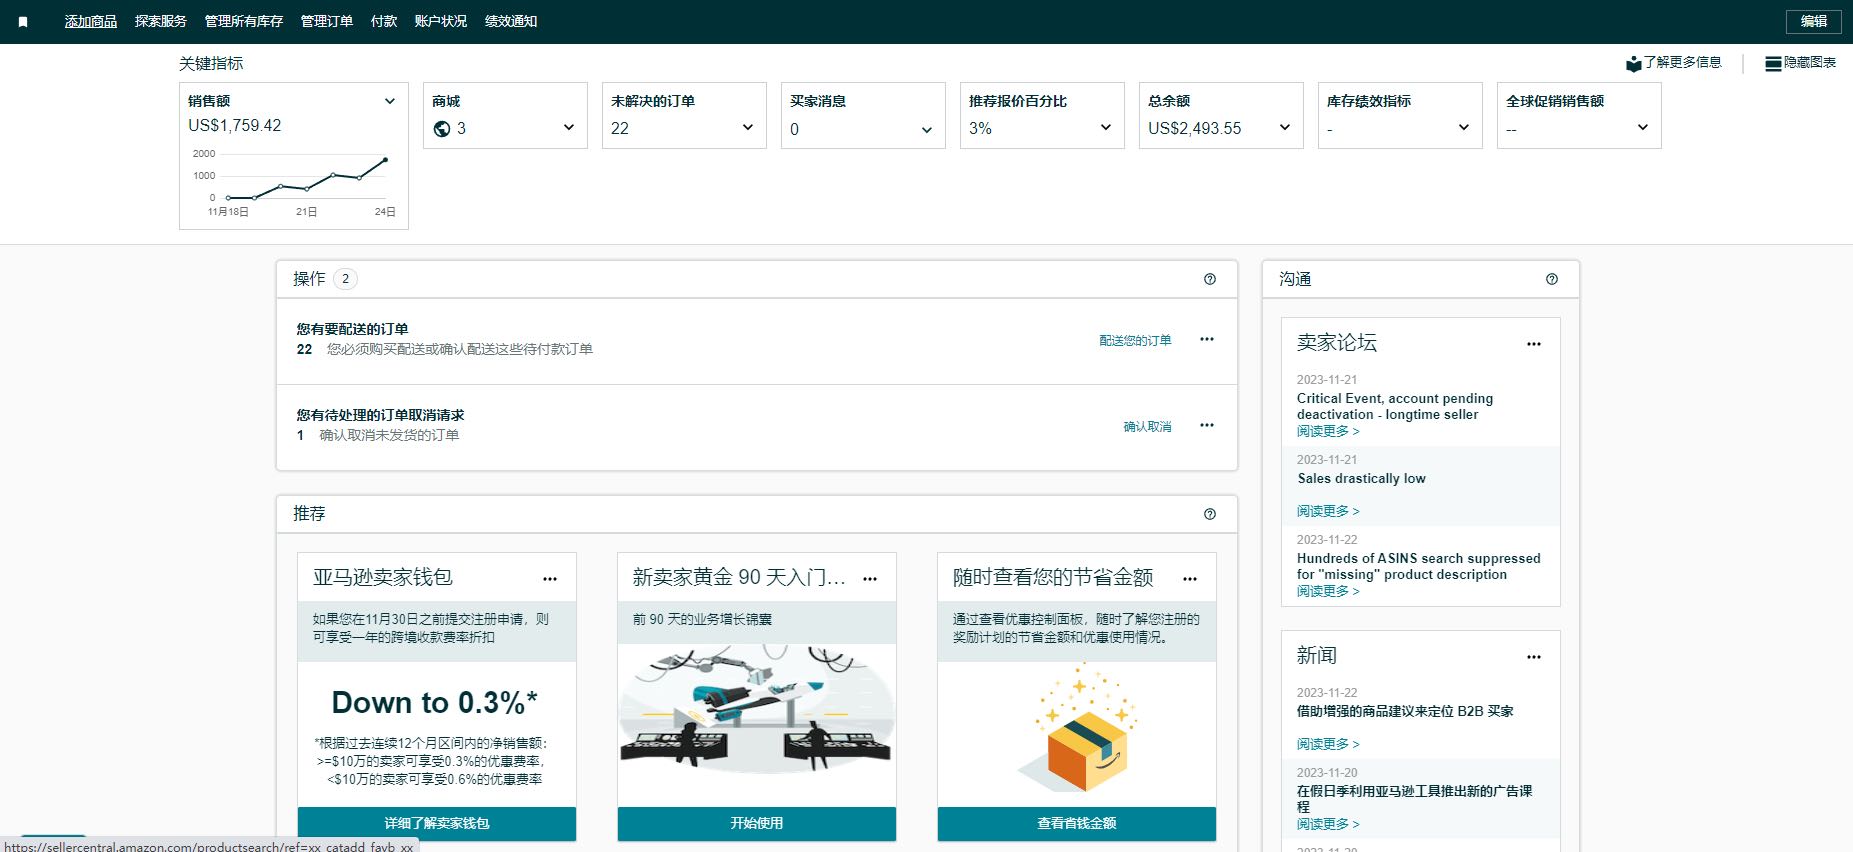Open the learn more info icon (了解更多信息)
This screenshot has height=852, width=1853.
click(1634, 63)
